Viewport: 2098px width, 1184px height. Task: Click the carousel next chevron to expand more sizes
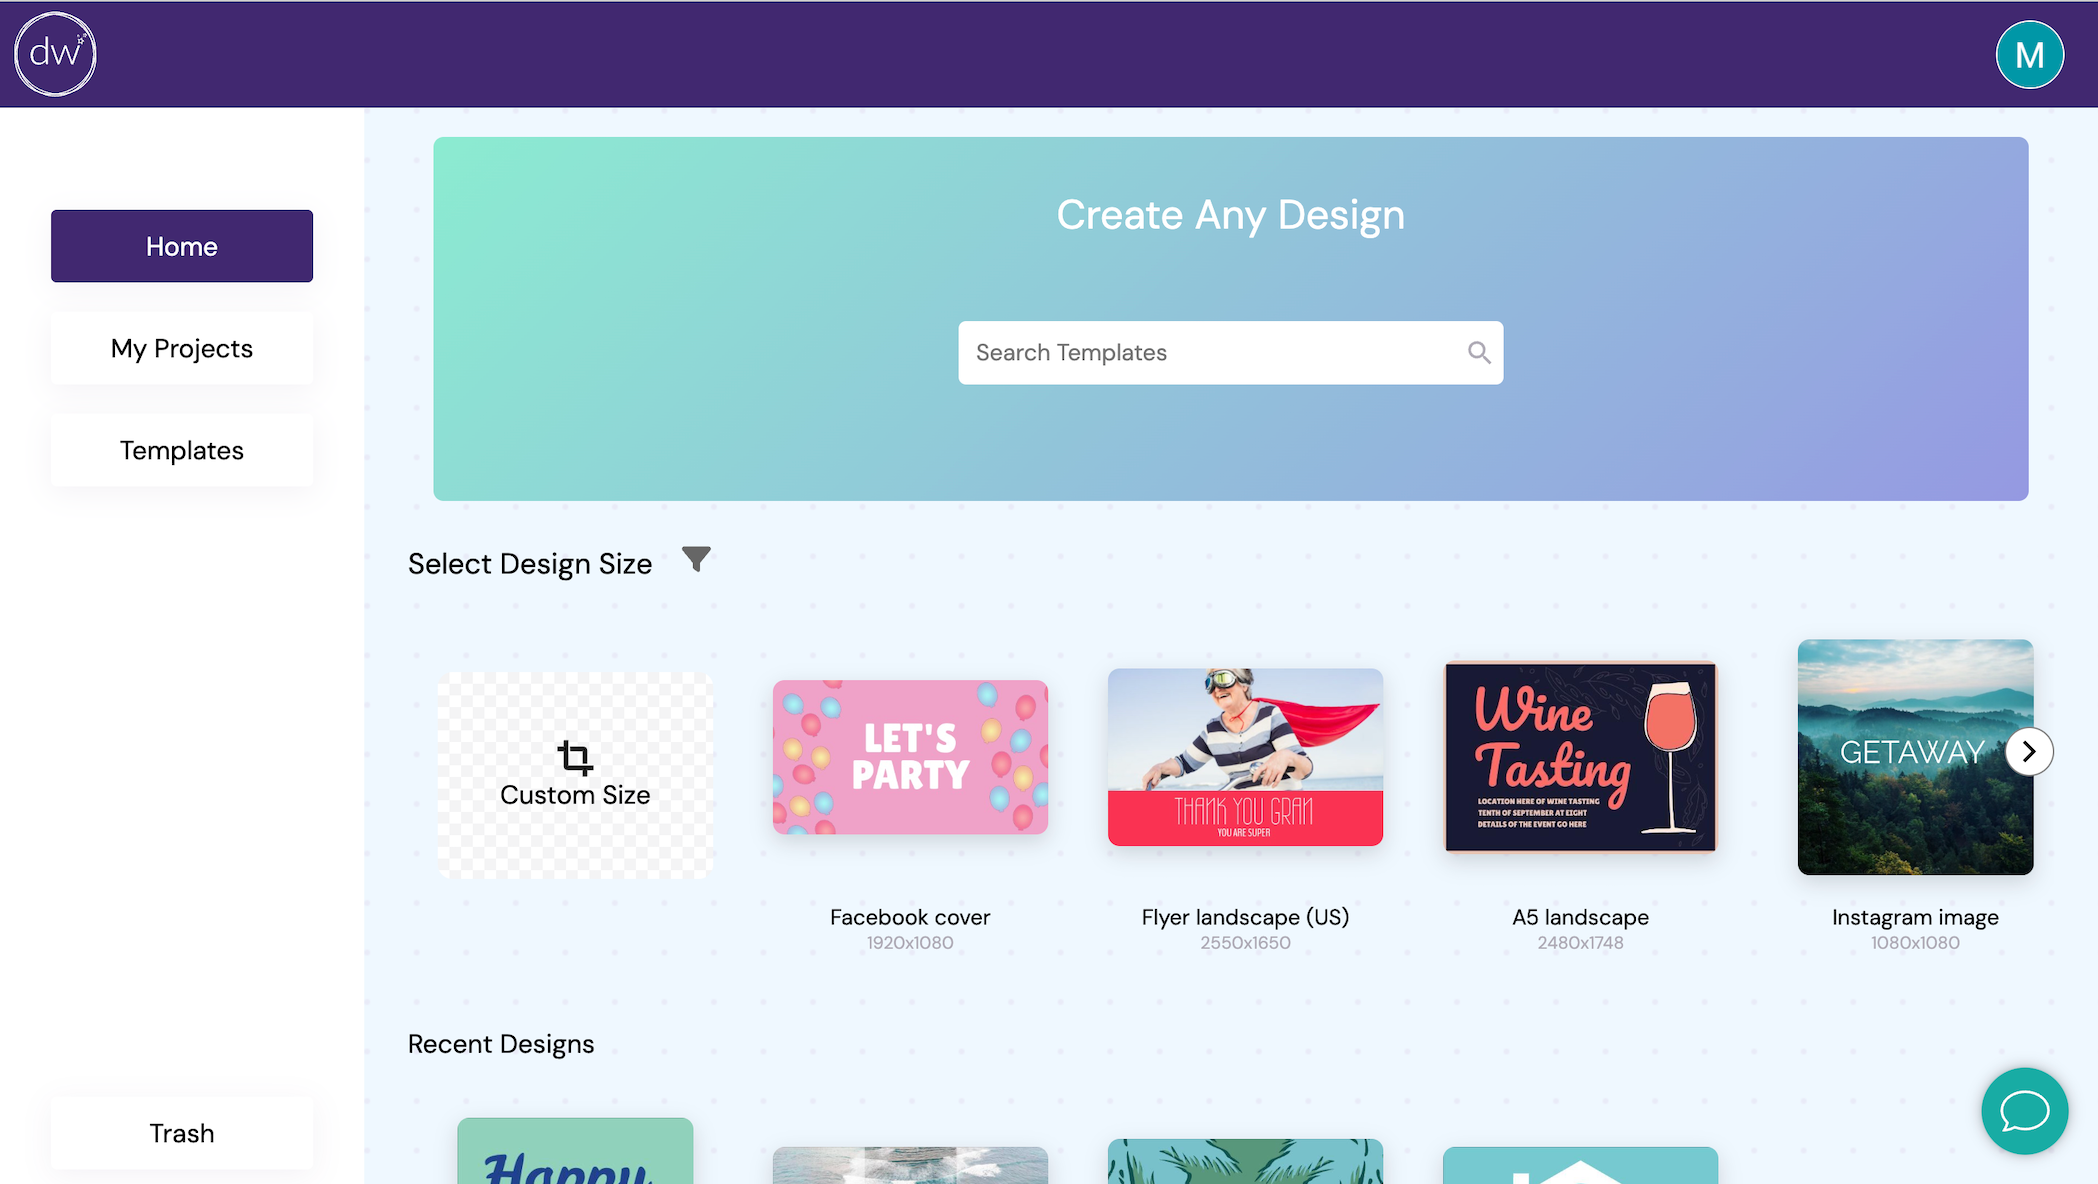pos(2027,750)
